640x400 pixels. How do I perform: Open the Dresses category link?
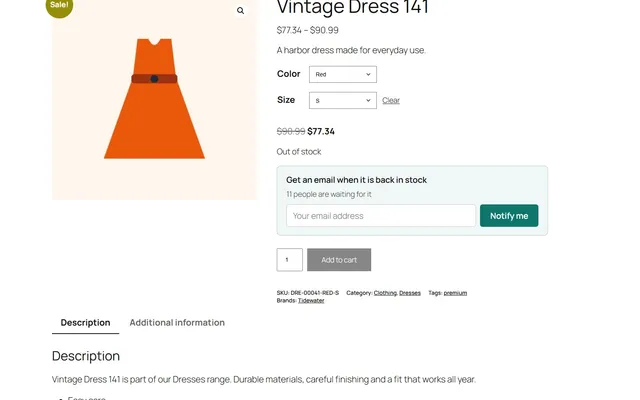(x=410, y=293)
